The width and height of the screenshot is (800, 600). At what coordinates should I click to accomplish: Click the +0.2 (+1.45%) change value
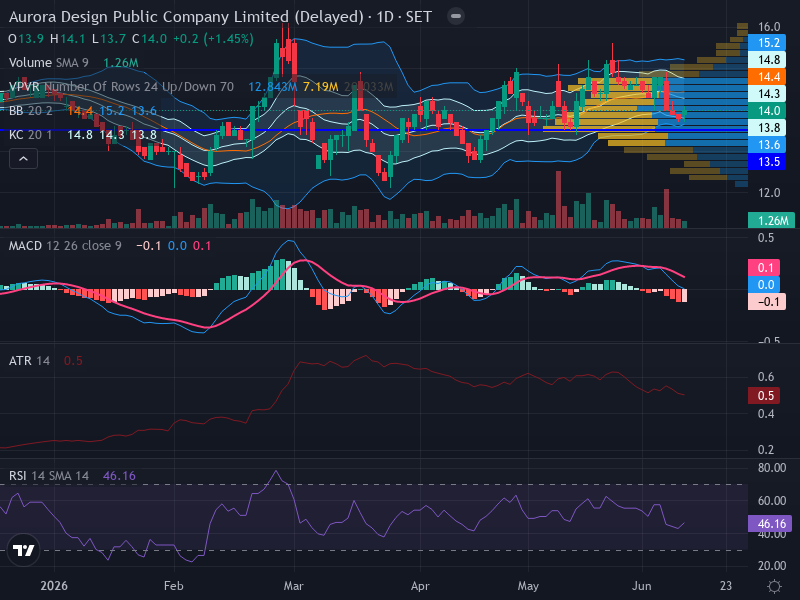[x=213, y=39]
